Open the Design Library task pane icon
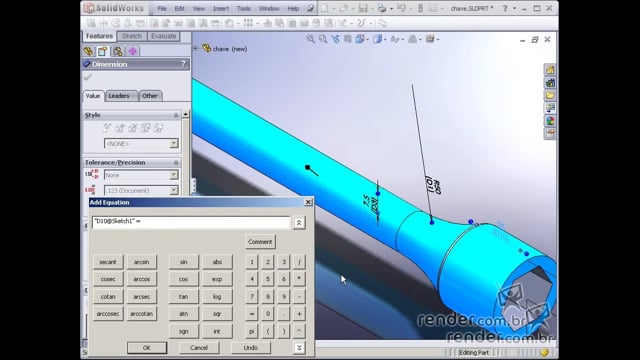Viewport: 640px width, 360px height. (550, 83)
